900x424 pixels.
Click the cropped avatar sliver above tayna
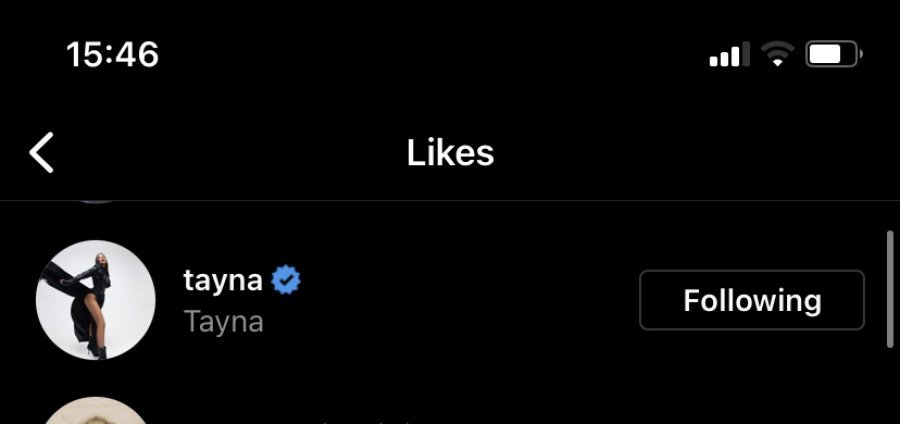tap(96, 201)
